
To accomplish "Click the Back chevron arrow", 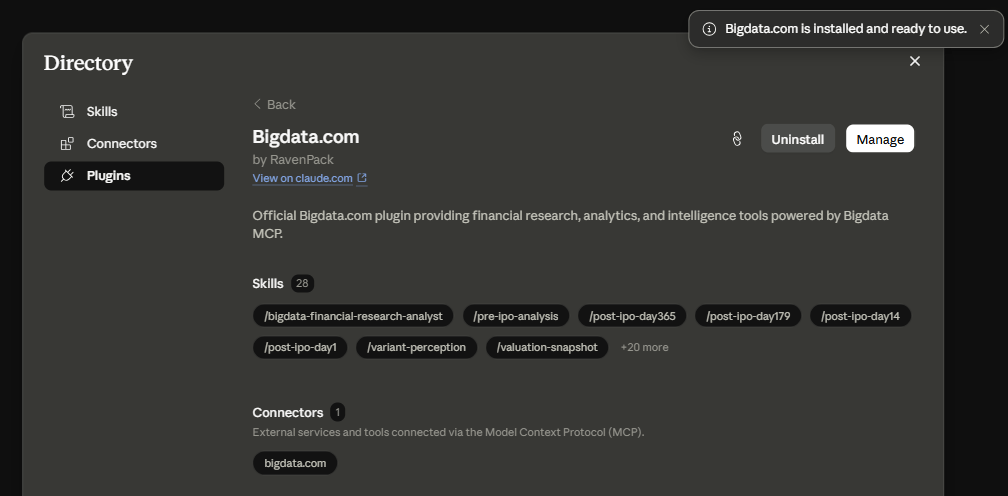I will (x=258, y=104).
